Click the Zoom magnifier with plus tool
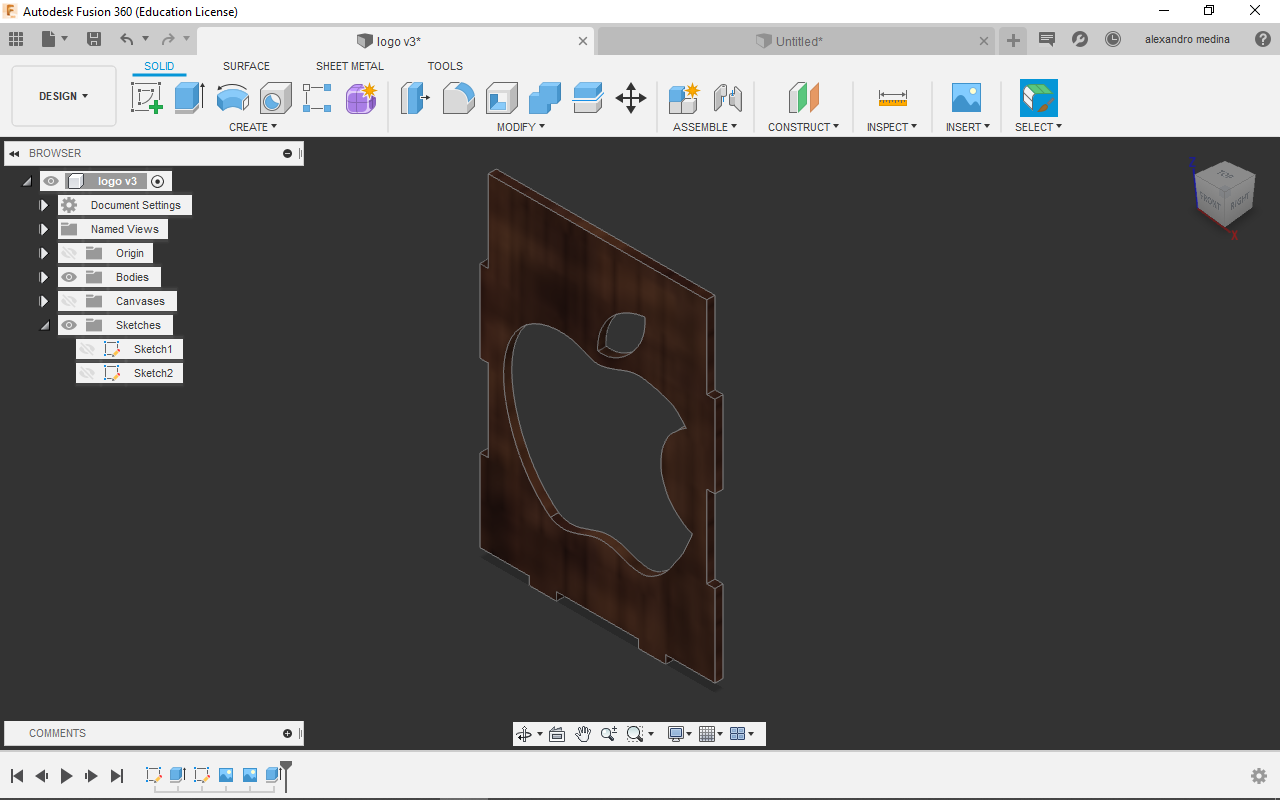 pos(608,734)
